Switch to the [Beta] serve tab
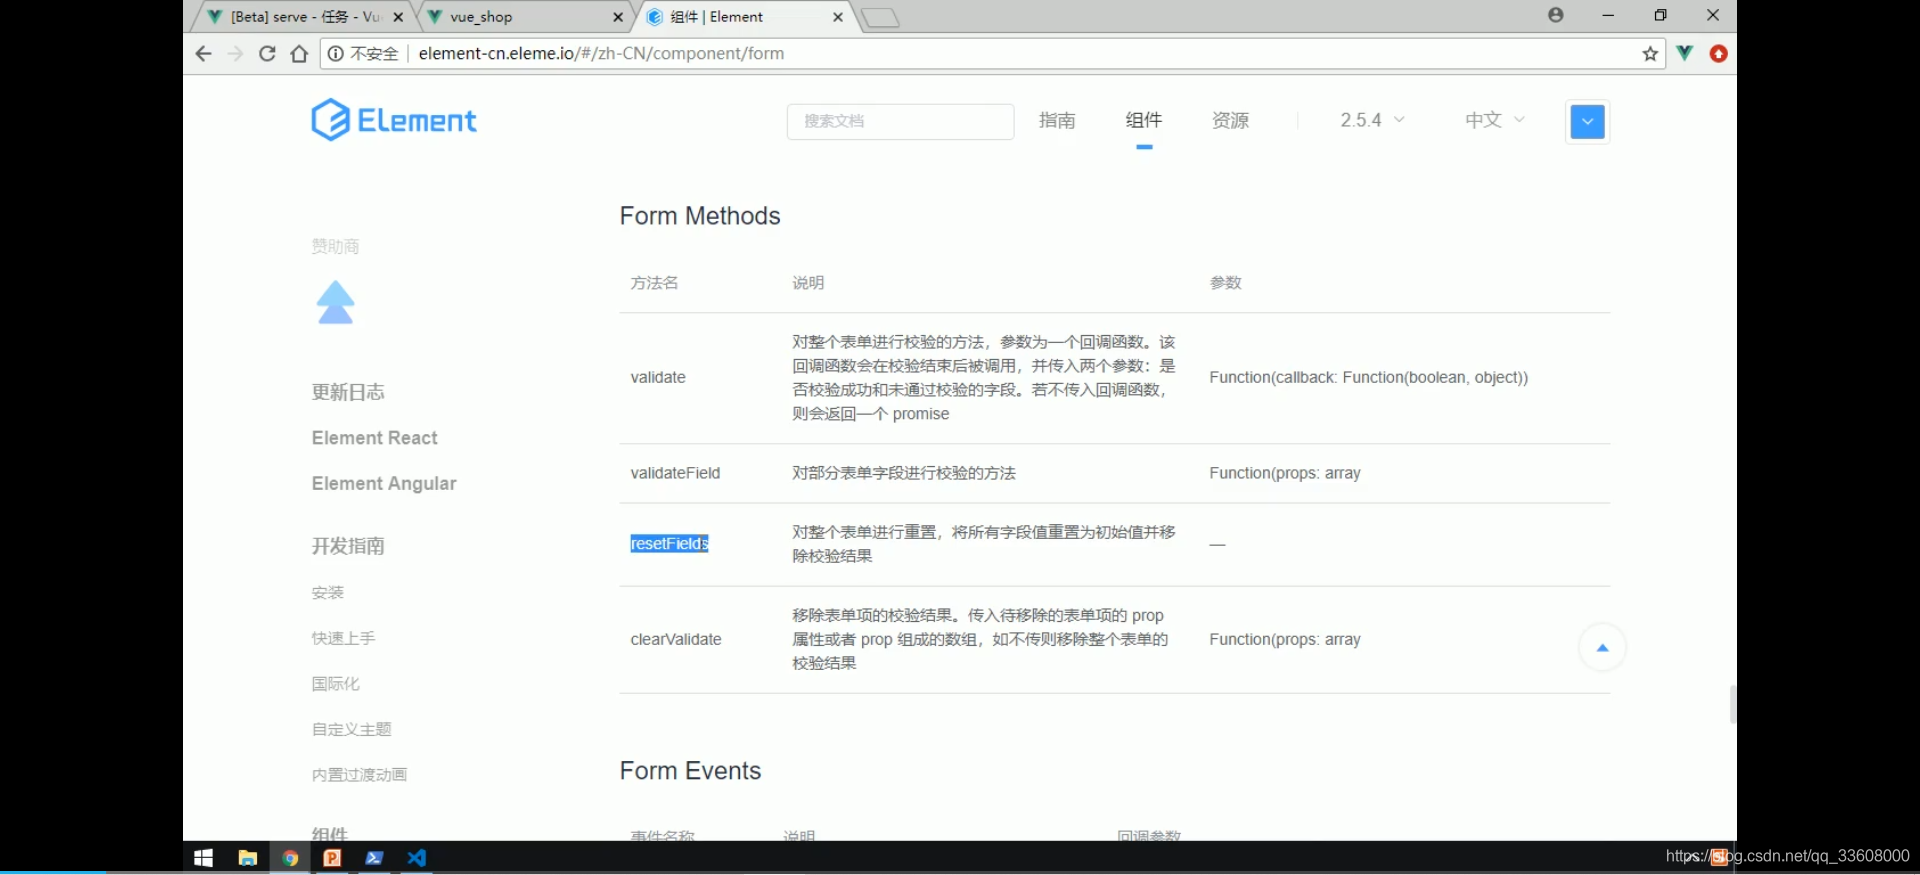 [x=305, y=17]
